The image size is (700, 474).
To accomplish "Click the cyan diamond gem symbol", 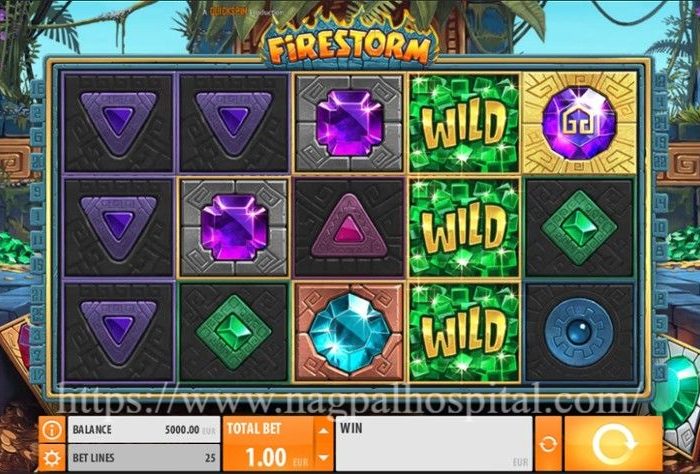I will (x=349, y=332).
